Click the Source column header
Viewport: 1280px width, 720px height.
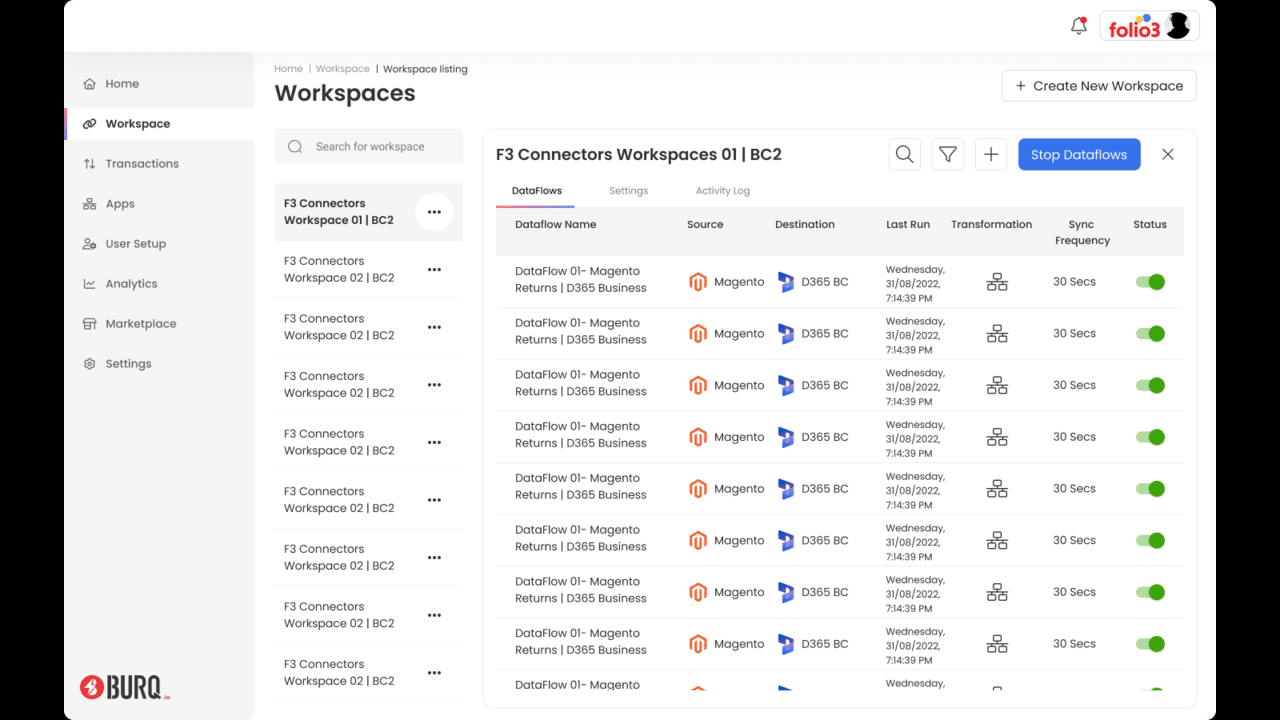point(705,225)
